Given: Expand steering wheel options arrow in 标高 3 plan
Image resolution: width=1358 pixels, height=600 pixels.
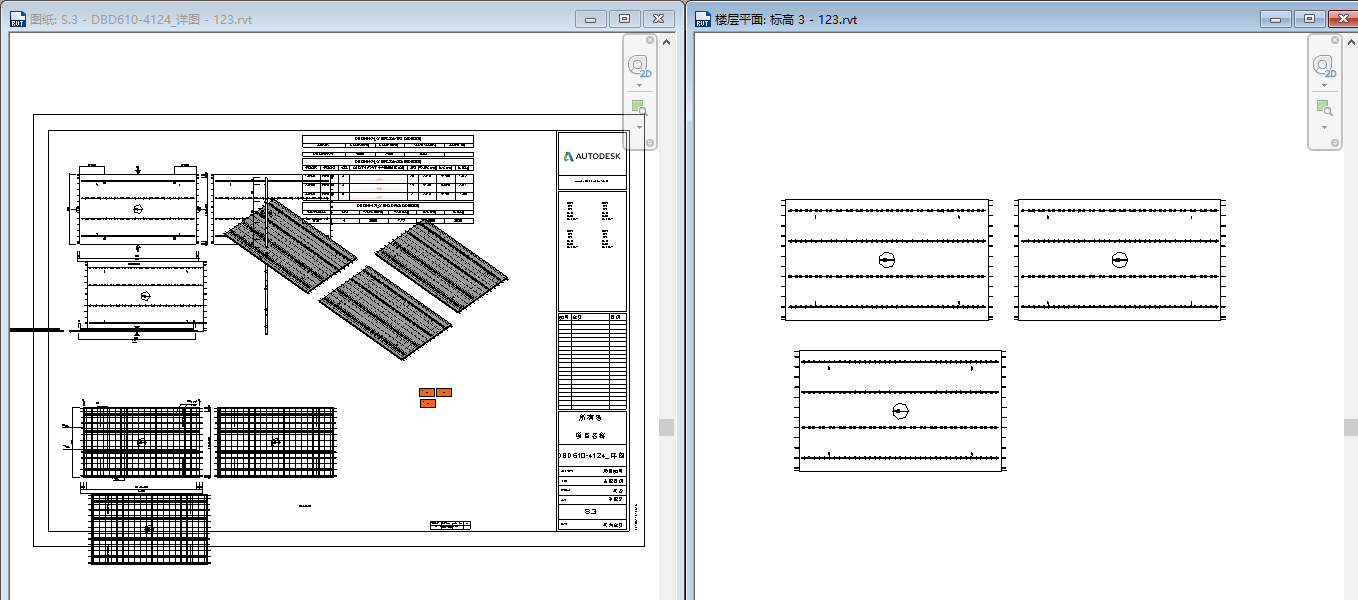Looking at the screenshot, I should click(1324, 85).
